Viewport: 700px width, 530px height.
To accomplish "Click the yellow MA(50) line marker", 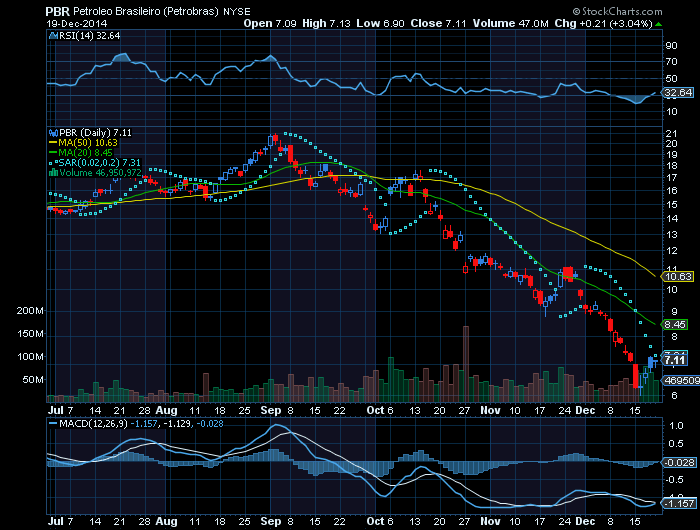I will [x=51, y=142].
